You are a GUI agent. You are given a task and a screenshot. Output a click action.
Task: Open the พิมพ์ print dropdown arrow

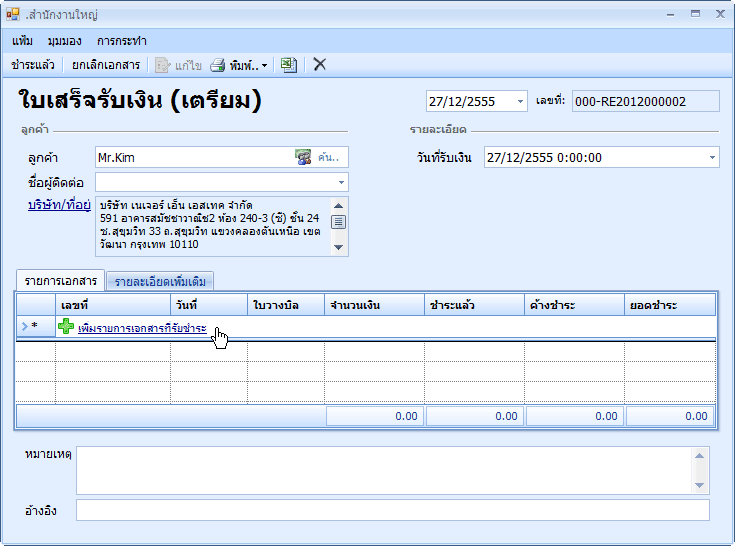(x=265, y=66)
